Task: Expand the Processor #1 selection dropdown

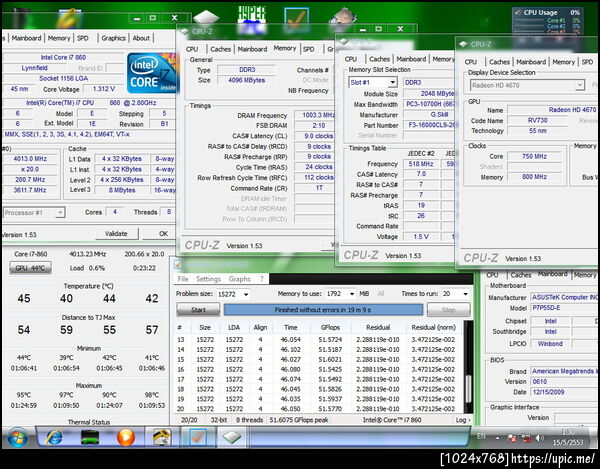Action: pyautogui.click(x=60, y=212)
